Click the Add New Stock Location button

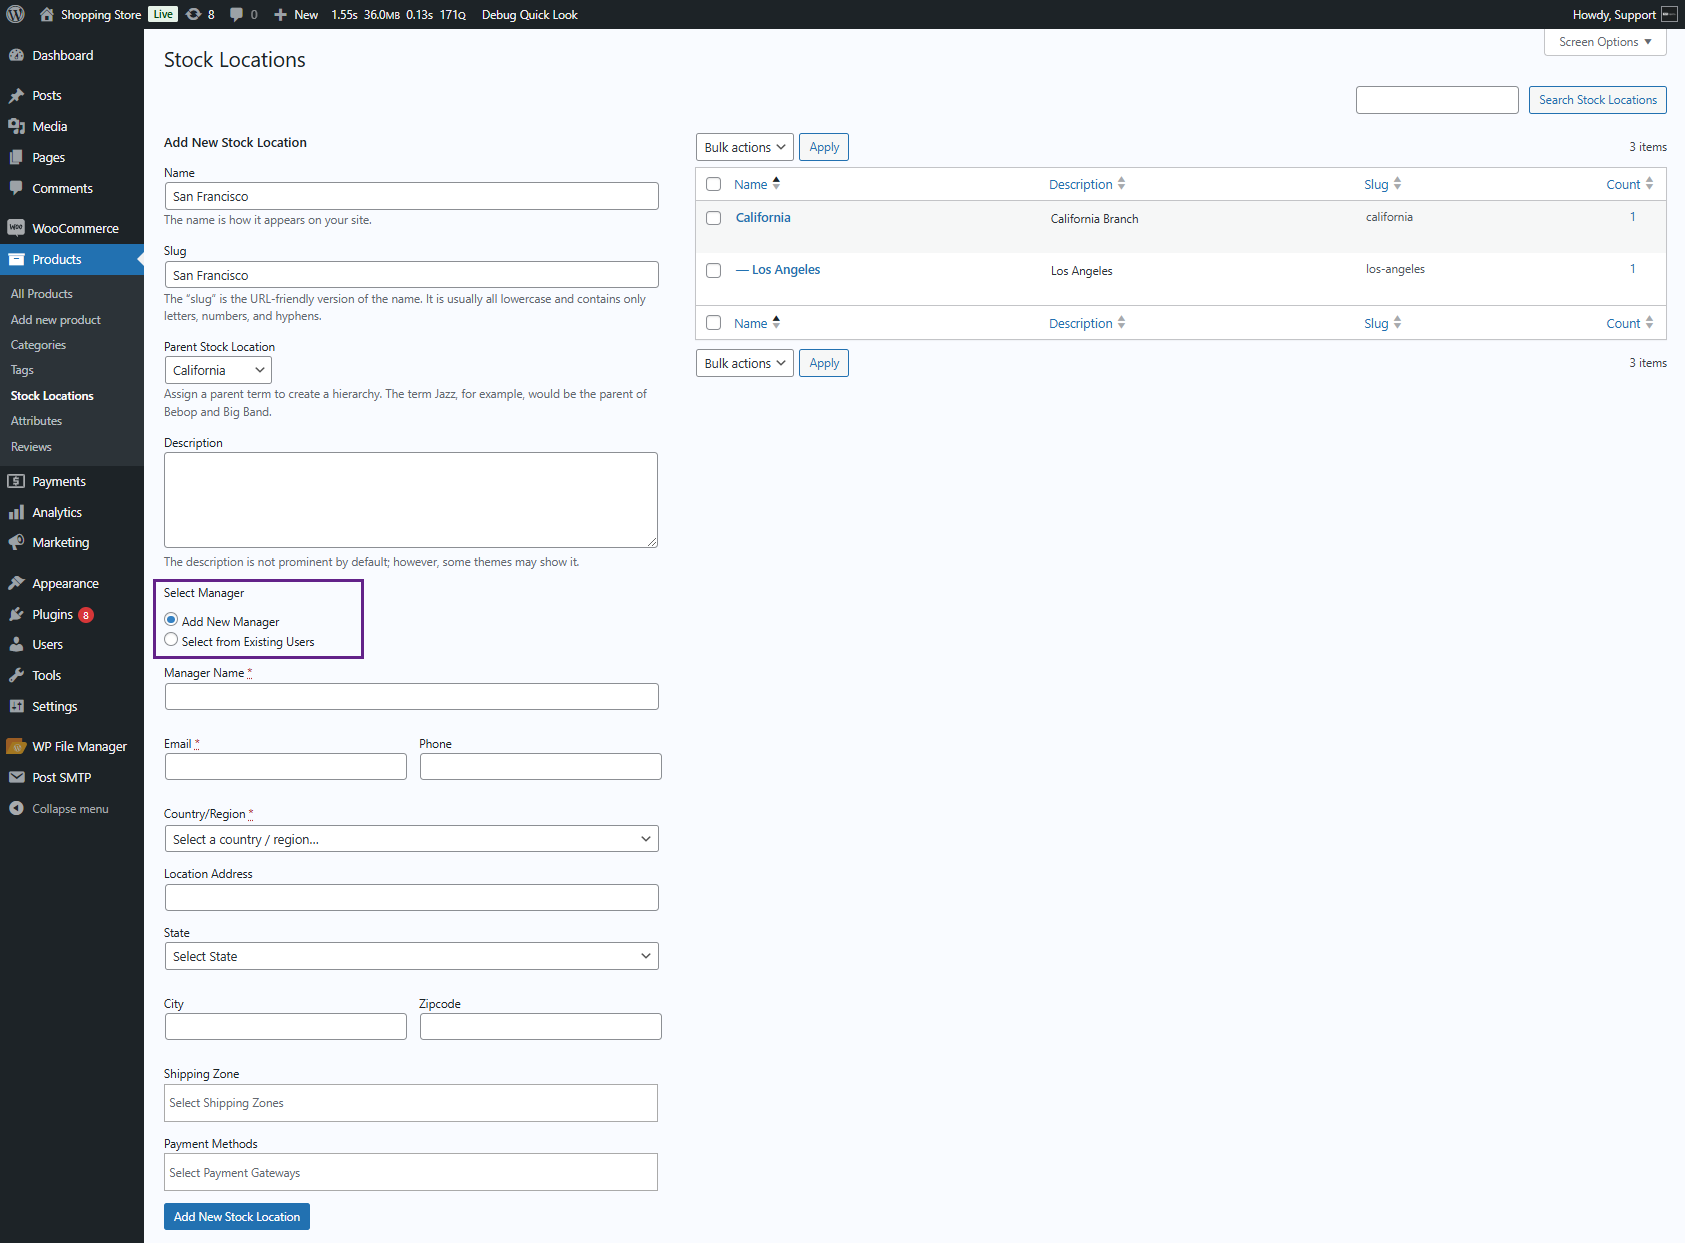pos(237,1217)
